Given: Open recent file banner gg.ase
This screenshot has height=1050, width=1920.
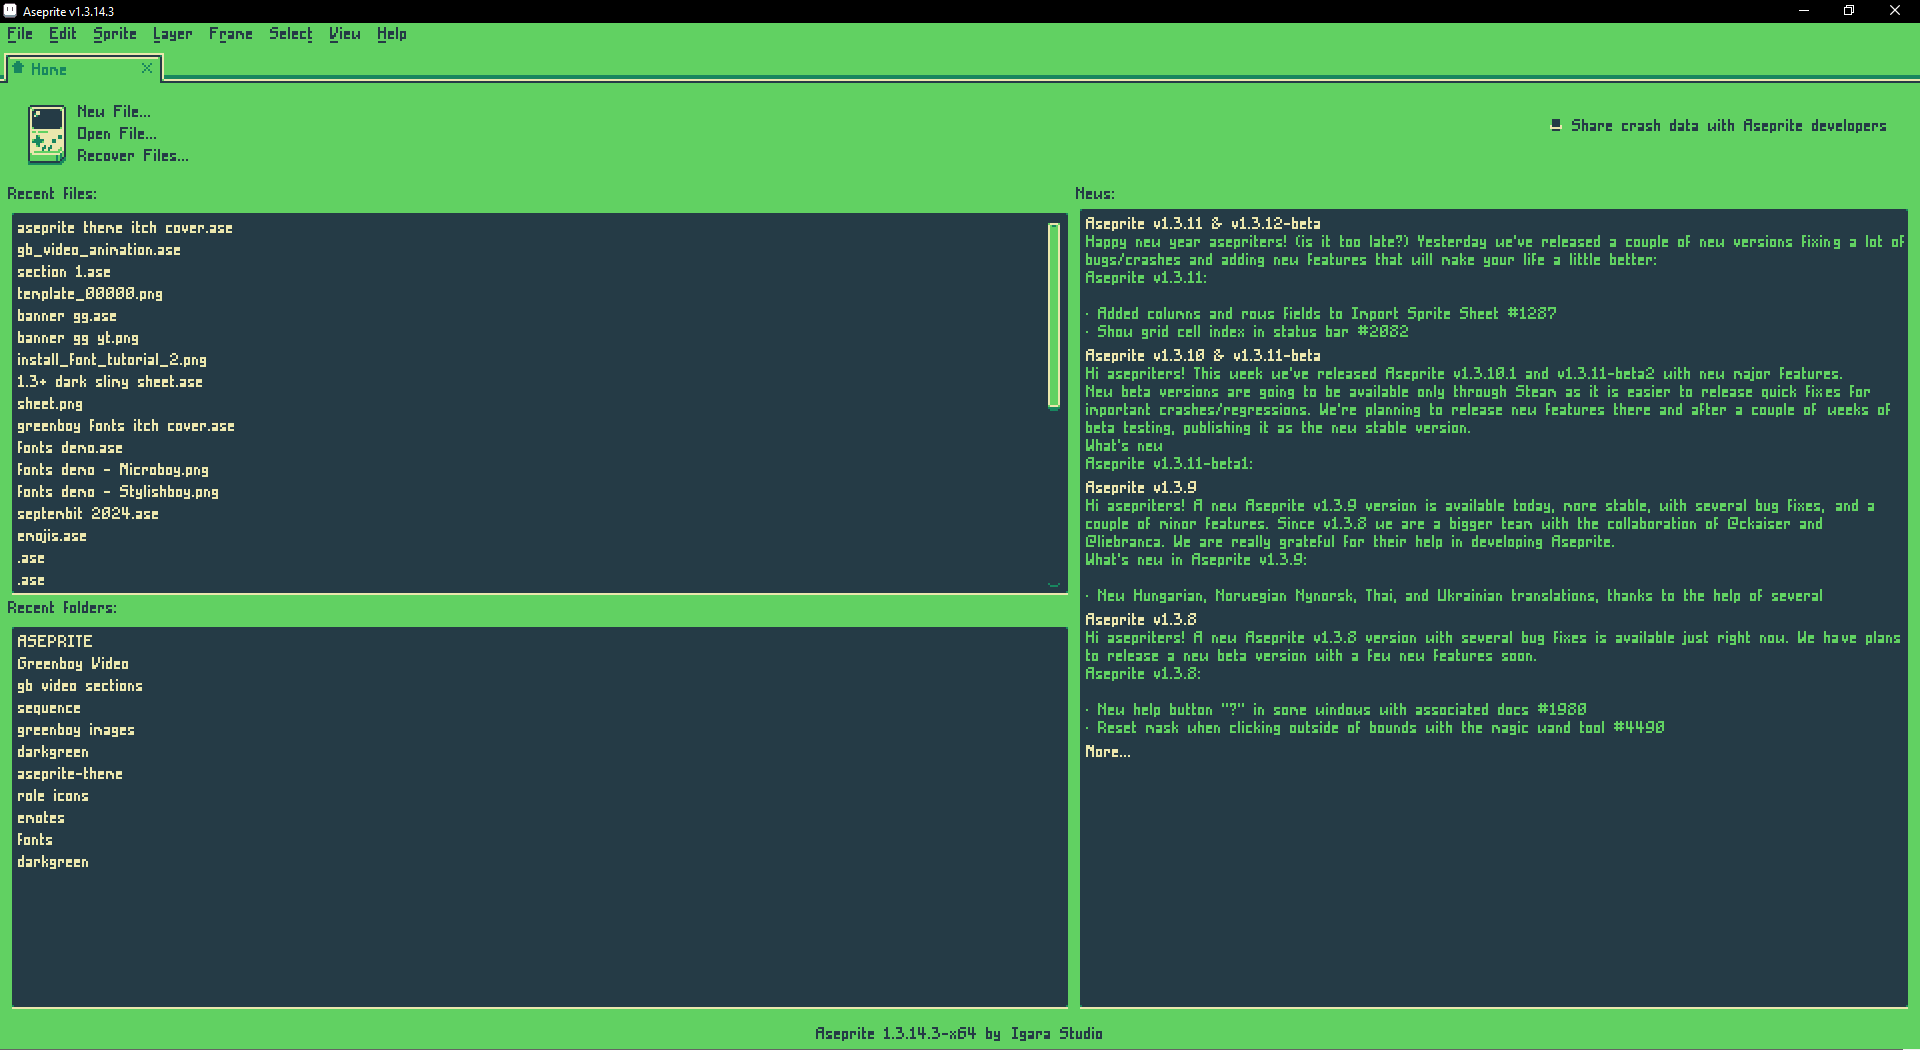Looking at the screenshot, I should click(x=67, y=316).
